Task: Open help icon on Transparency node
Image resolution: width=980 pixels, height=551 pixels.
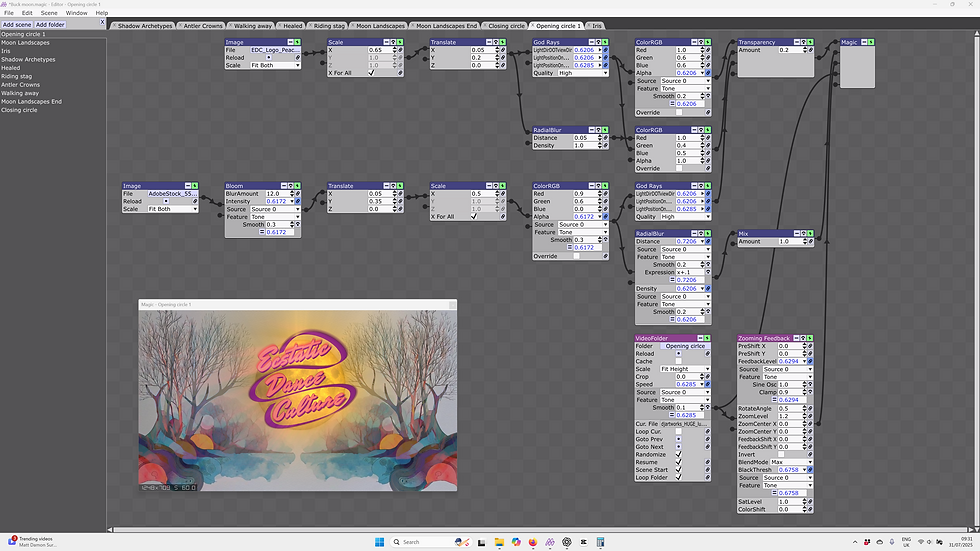Action: (803, 42)
